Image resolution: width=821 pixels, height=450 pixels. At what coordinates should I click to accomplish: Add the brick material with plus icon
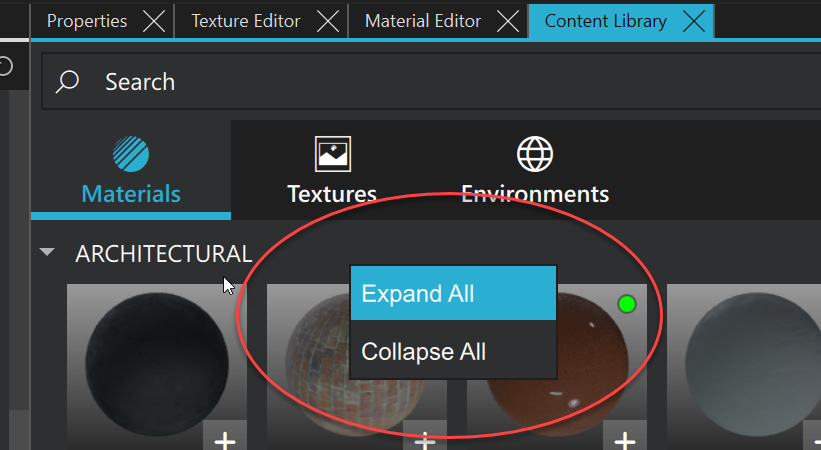click(x=426, y=438)
